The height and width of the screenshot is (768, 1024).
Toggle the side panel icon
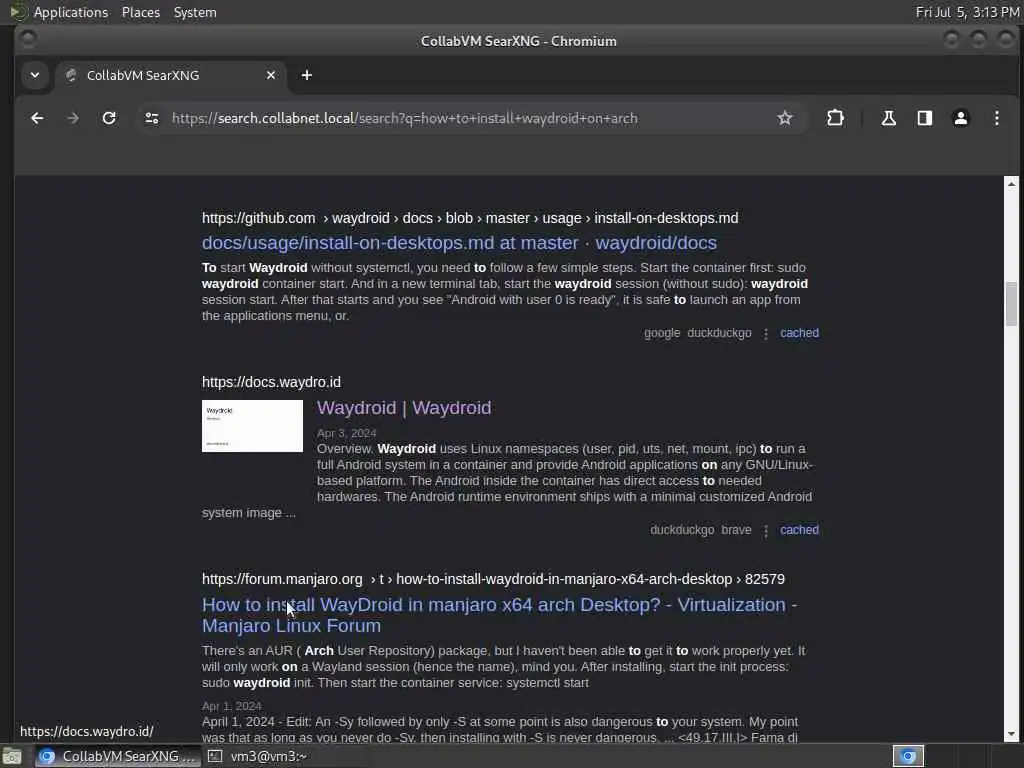pos(925,118)
